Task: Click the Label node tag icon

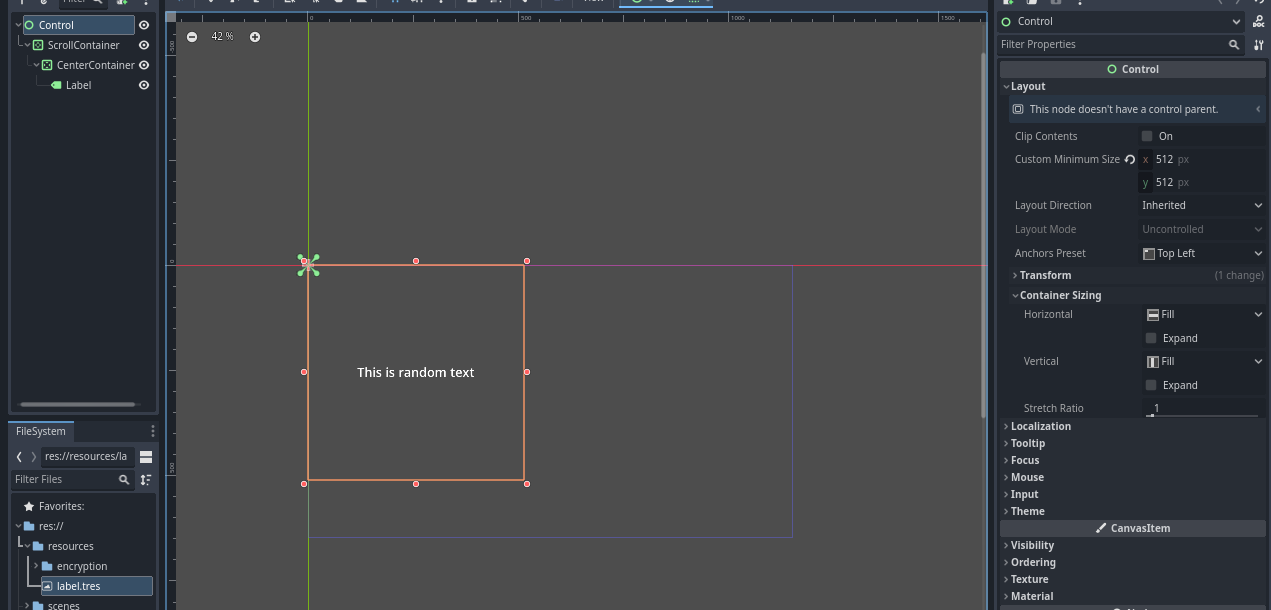Action: point(56,85)
